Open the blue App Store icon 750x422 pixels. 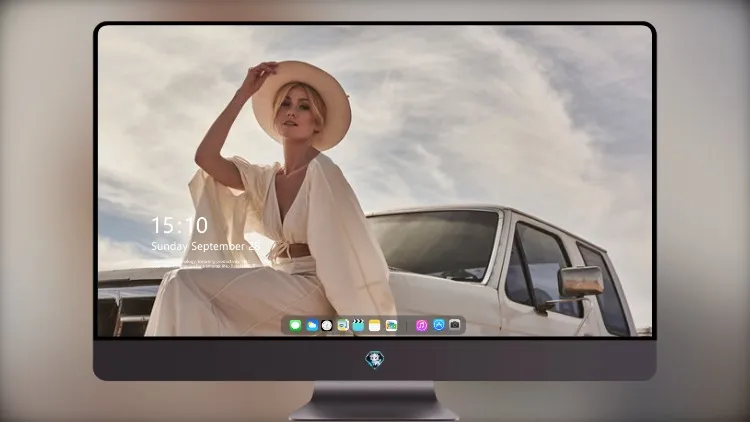pyautogui.click(x=439, y=325)
